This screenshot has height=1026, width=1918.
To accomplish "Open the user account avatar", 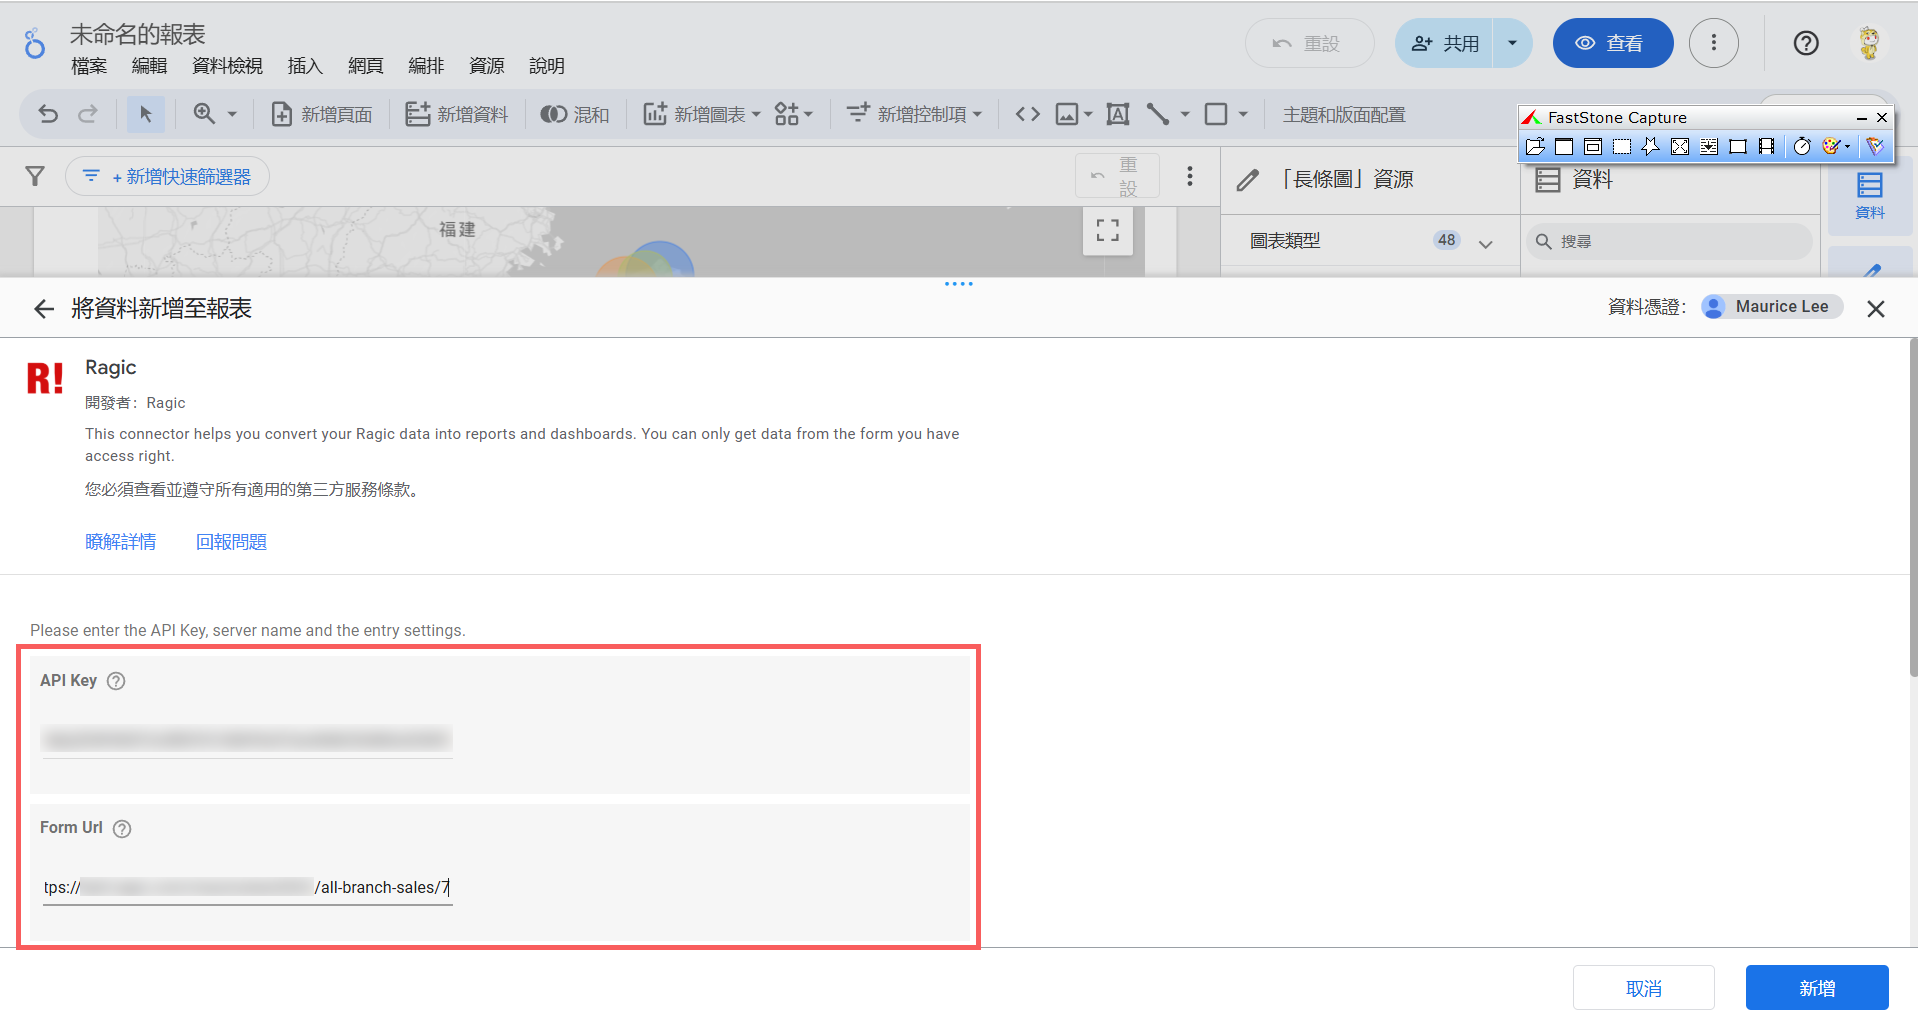I will 1869,43.
